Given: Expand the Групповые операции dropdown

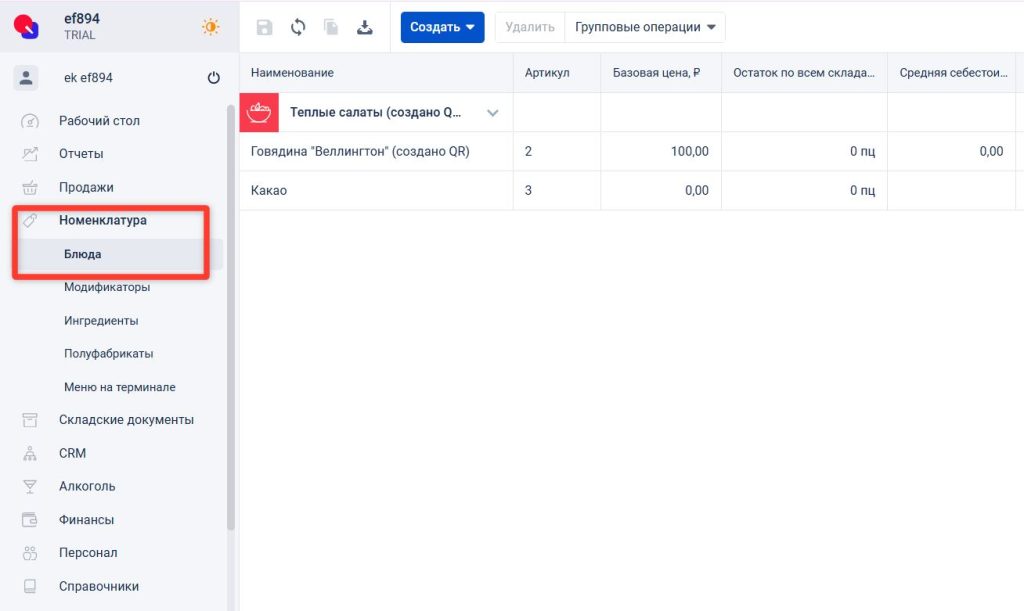Looking at the screenshot, I should [x=645, y=27].
